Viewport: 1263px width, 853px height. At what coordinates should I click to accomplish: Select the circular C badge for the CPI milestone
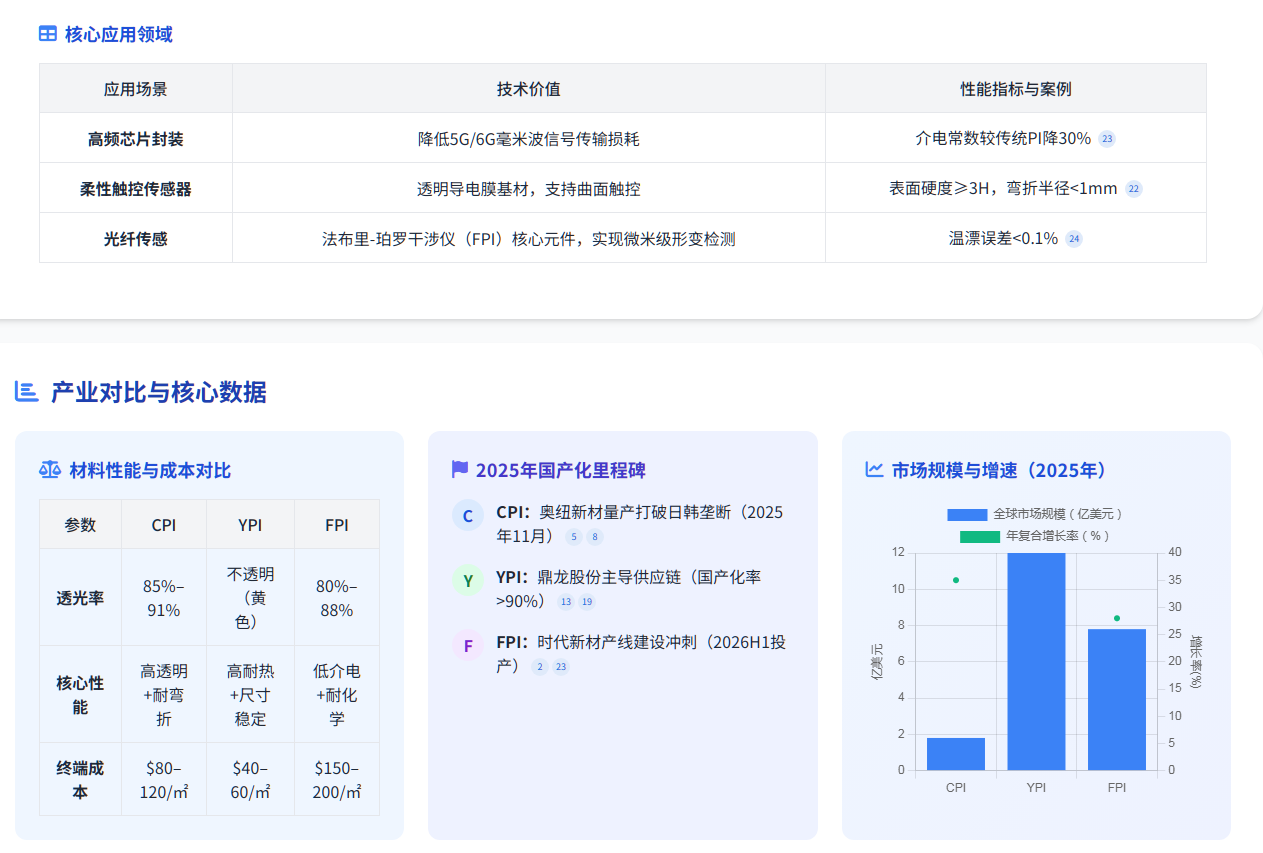click(x=468, y=516)
